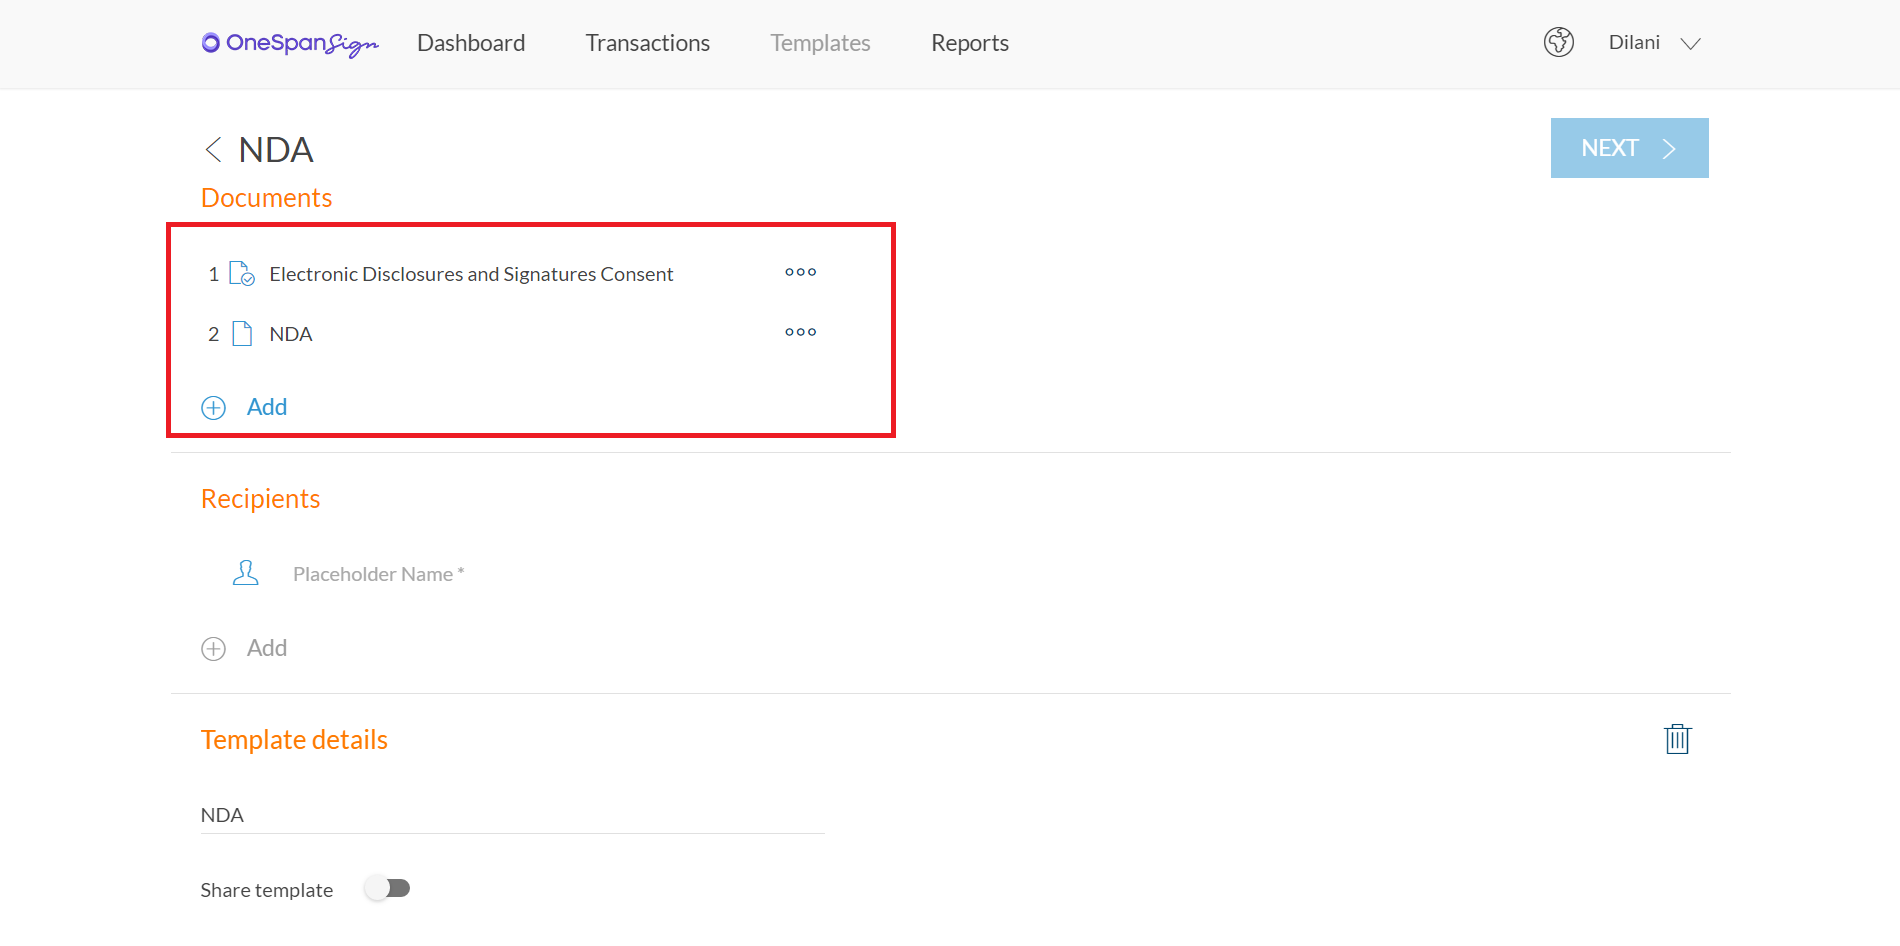Click the Electronic Disclosures document icon

(242, 273)
